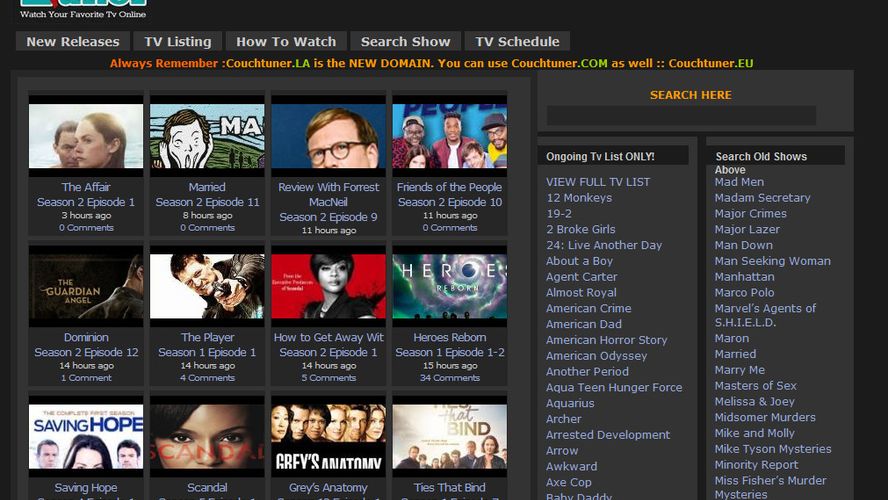Open Marco Polo link
Viewport: 888px width, 500px height.
(x=744, y=293)
